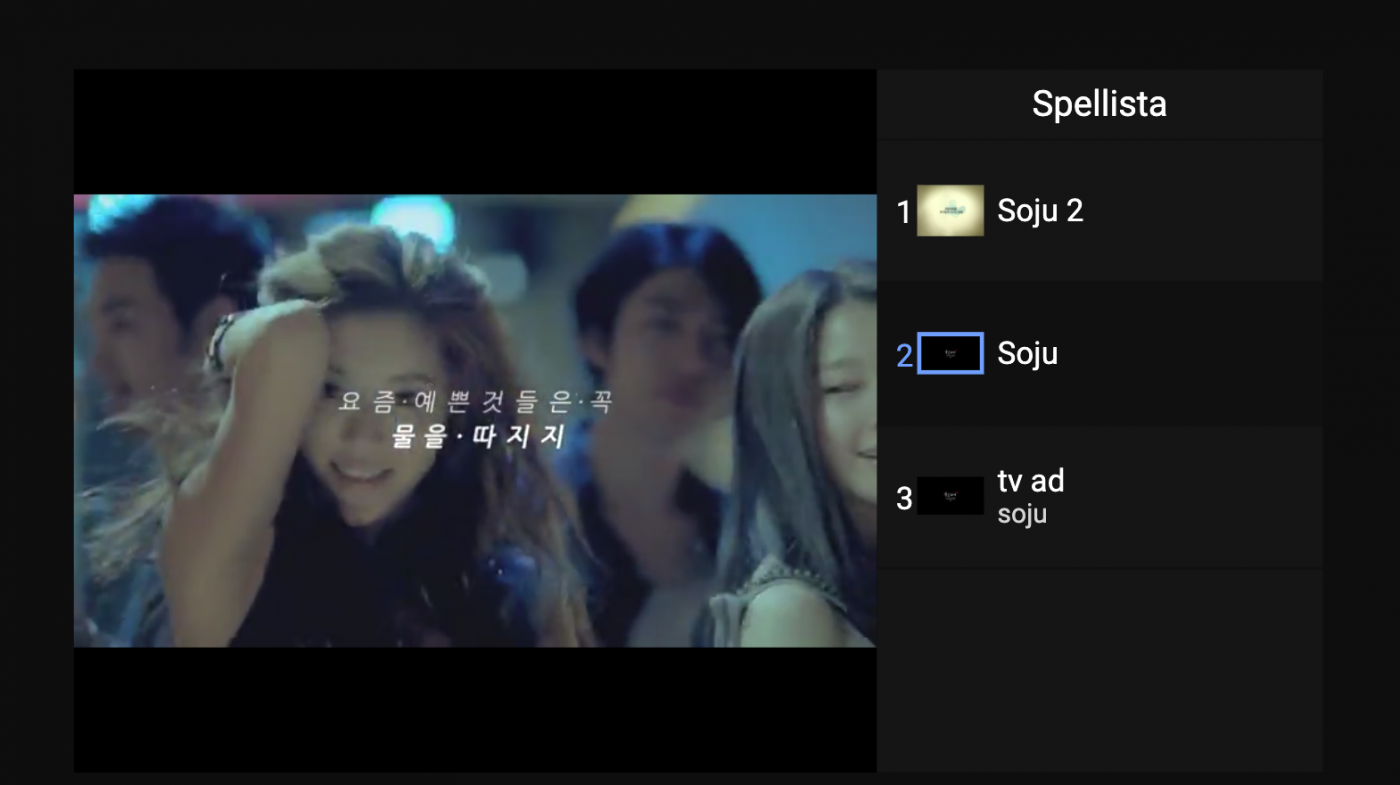This screenshot has width=1400, height=785.
Task: Click empty playlist area below tv ad
Action: [x=1099, y=670]
